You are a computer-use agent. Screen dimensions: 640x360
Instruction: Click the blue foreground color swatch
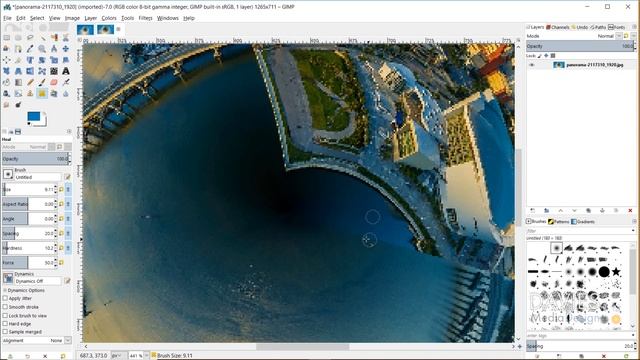click(x=33, y=117)
